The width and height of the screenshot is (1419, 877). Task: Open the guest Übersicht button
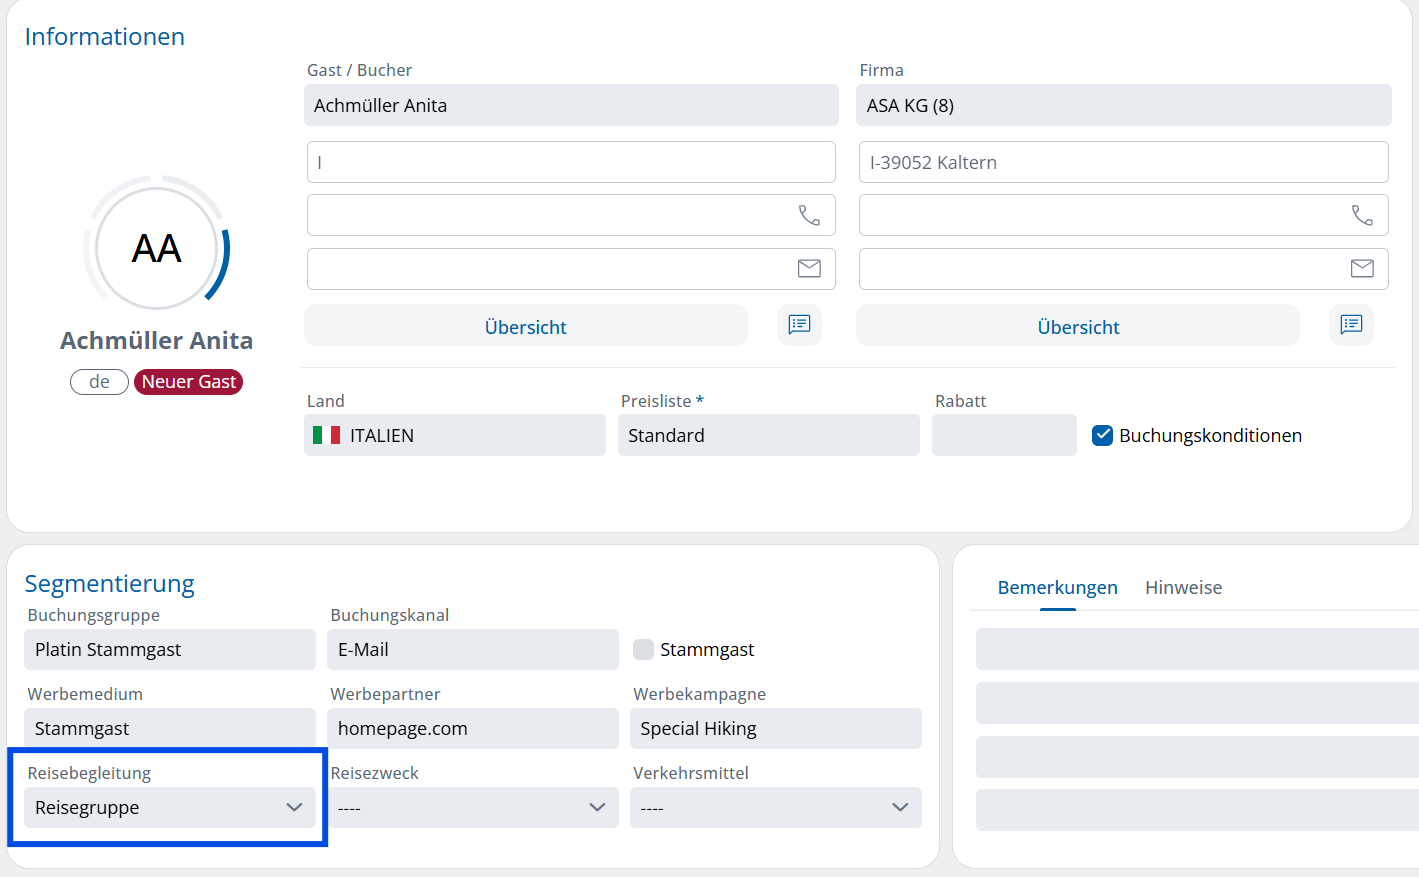pyautogui.click(x=525, y=327)
